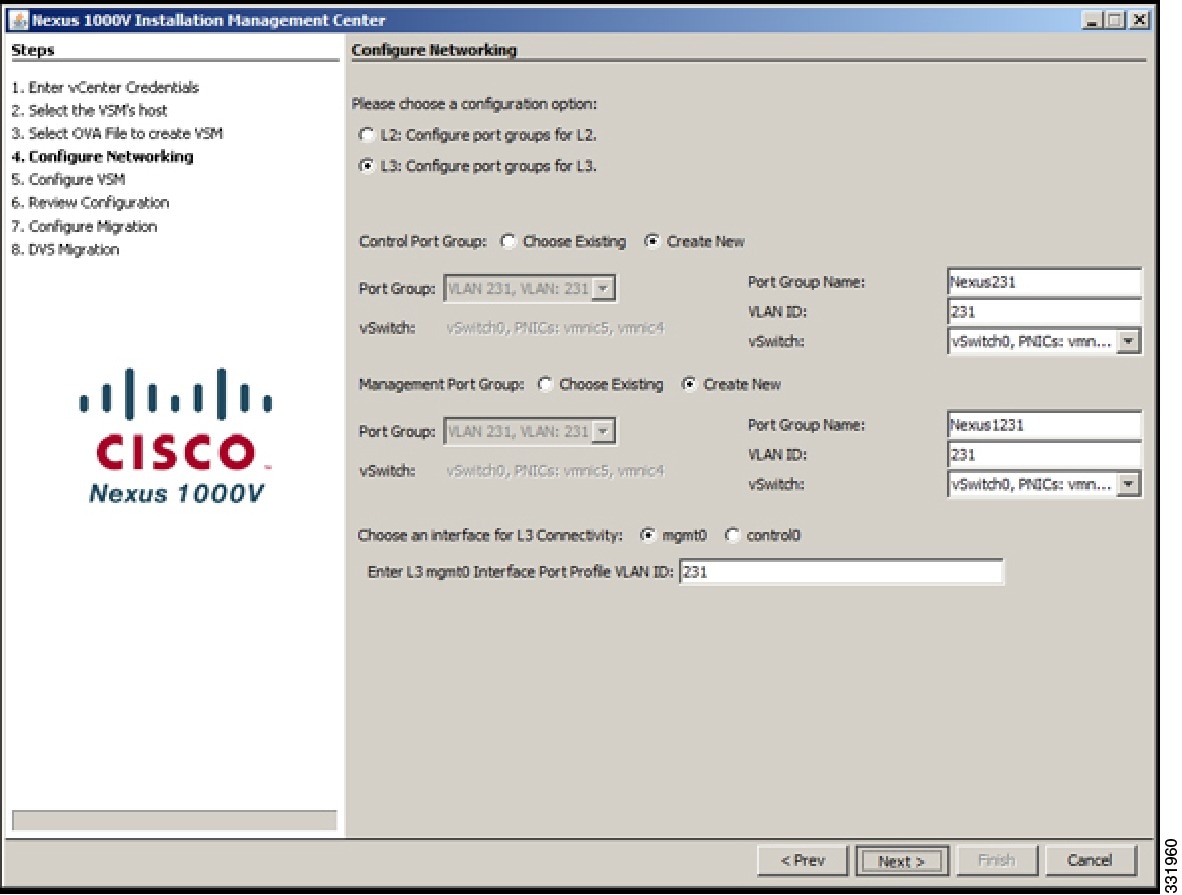This screenshot has height=895, width=1182.
Task: Click step 1 Enter vCenter Credentials
Action: (x=105, y=87)
